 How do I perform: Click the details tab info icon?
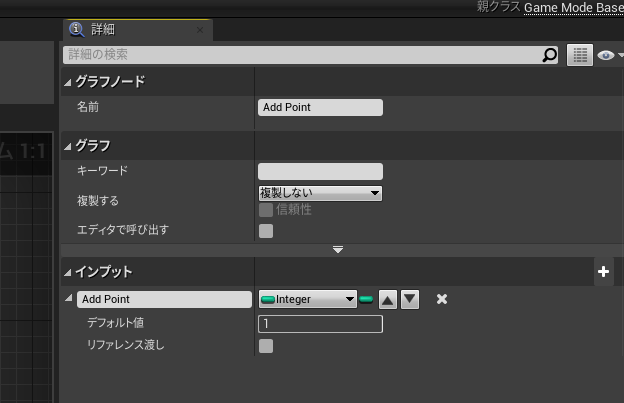click(76, 29)
